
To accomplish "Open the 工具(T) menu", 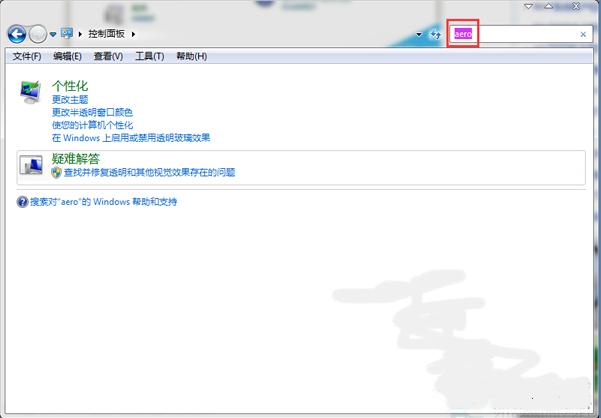I will click(x=149, y=56).
